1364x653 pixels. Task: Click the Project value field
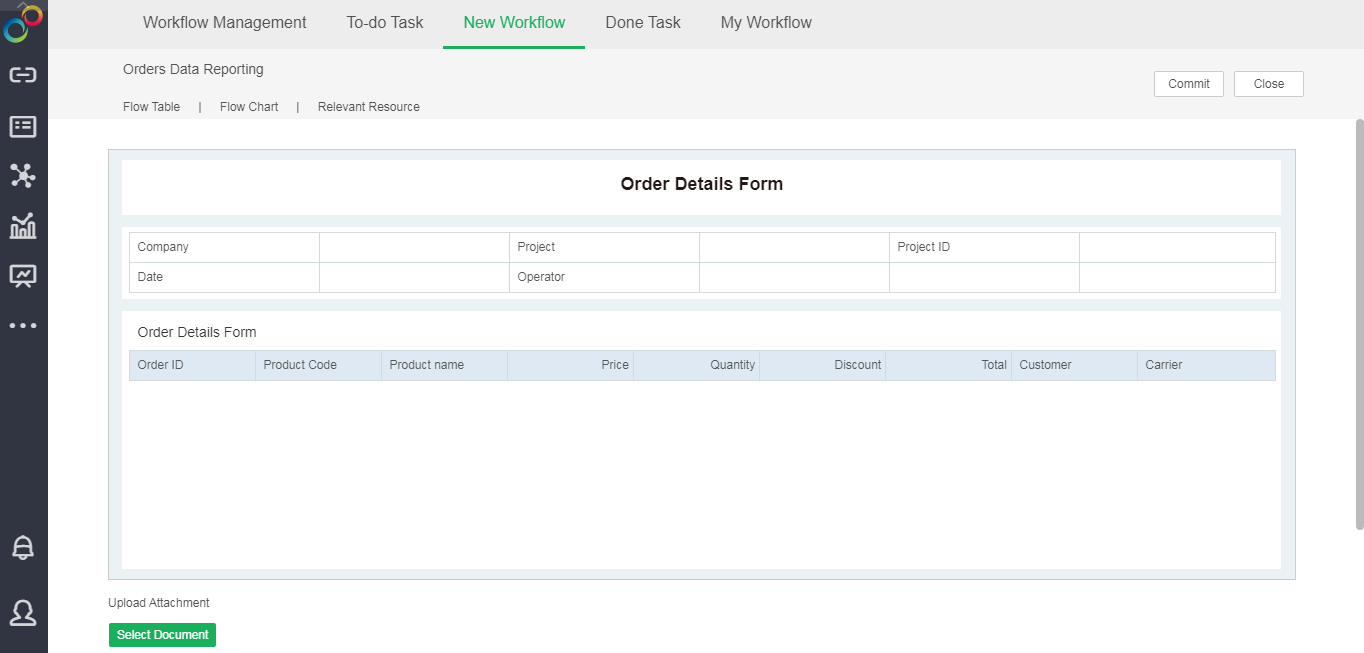794,247
